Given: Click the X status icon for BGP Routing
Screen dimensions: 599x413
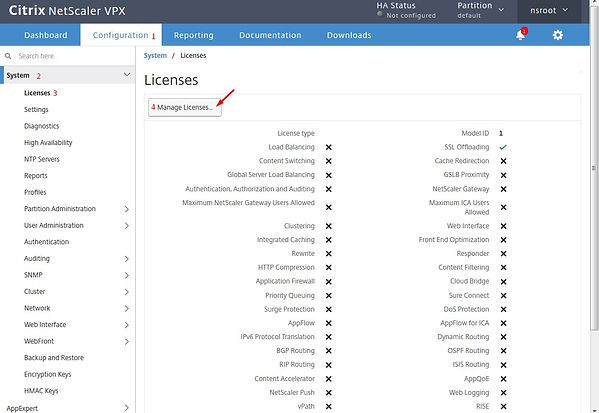Looking at the screenshot, I should [329, 351].
